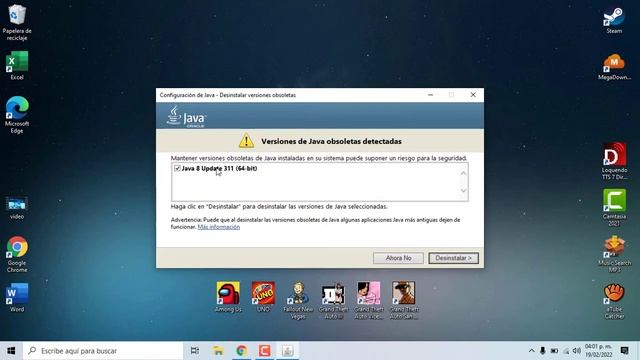640x360 pixels.
Task: Open the Word desktop shortcut
Action: (x=17, y=298)
